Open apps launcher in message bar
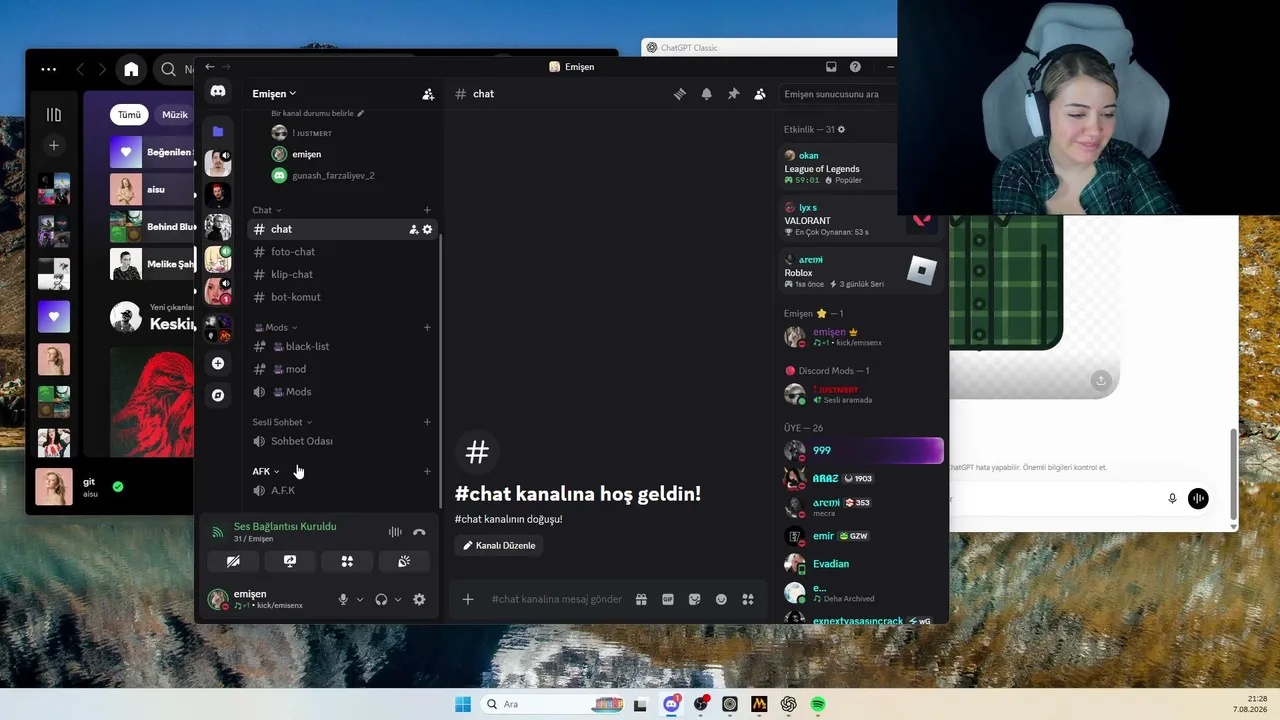 point(748,599)
